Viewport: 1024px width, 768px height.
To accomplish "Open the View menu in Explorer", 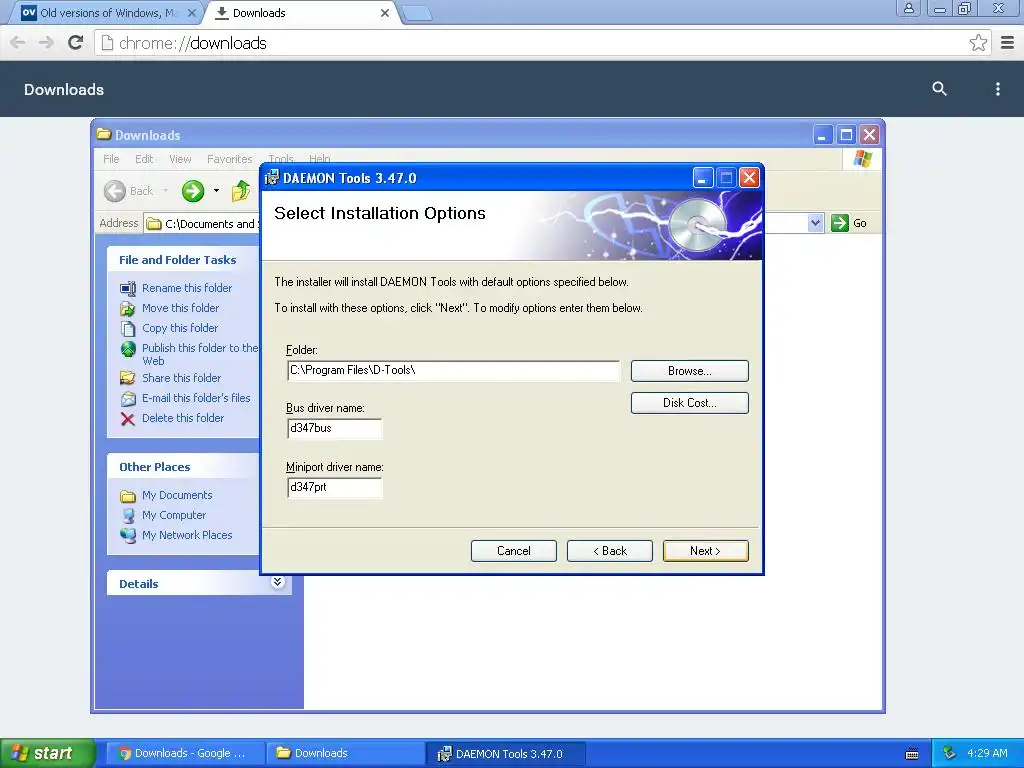I will click(x=180, y=159).
